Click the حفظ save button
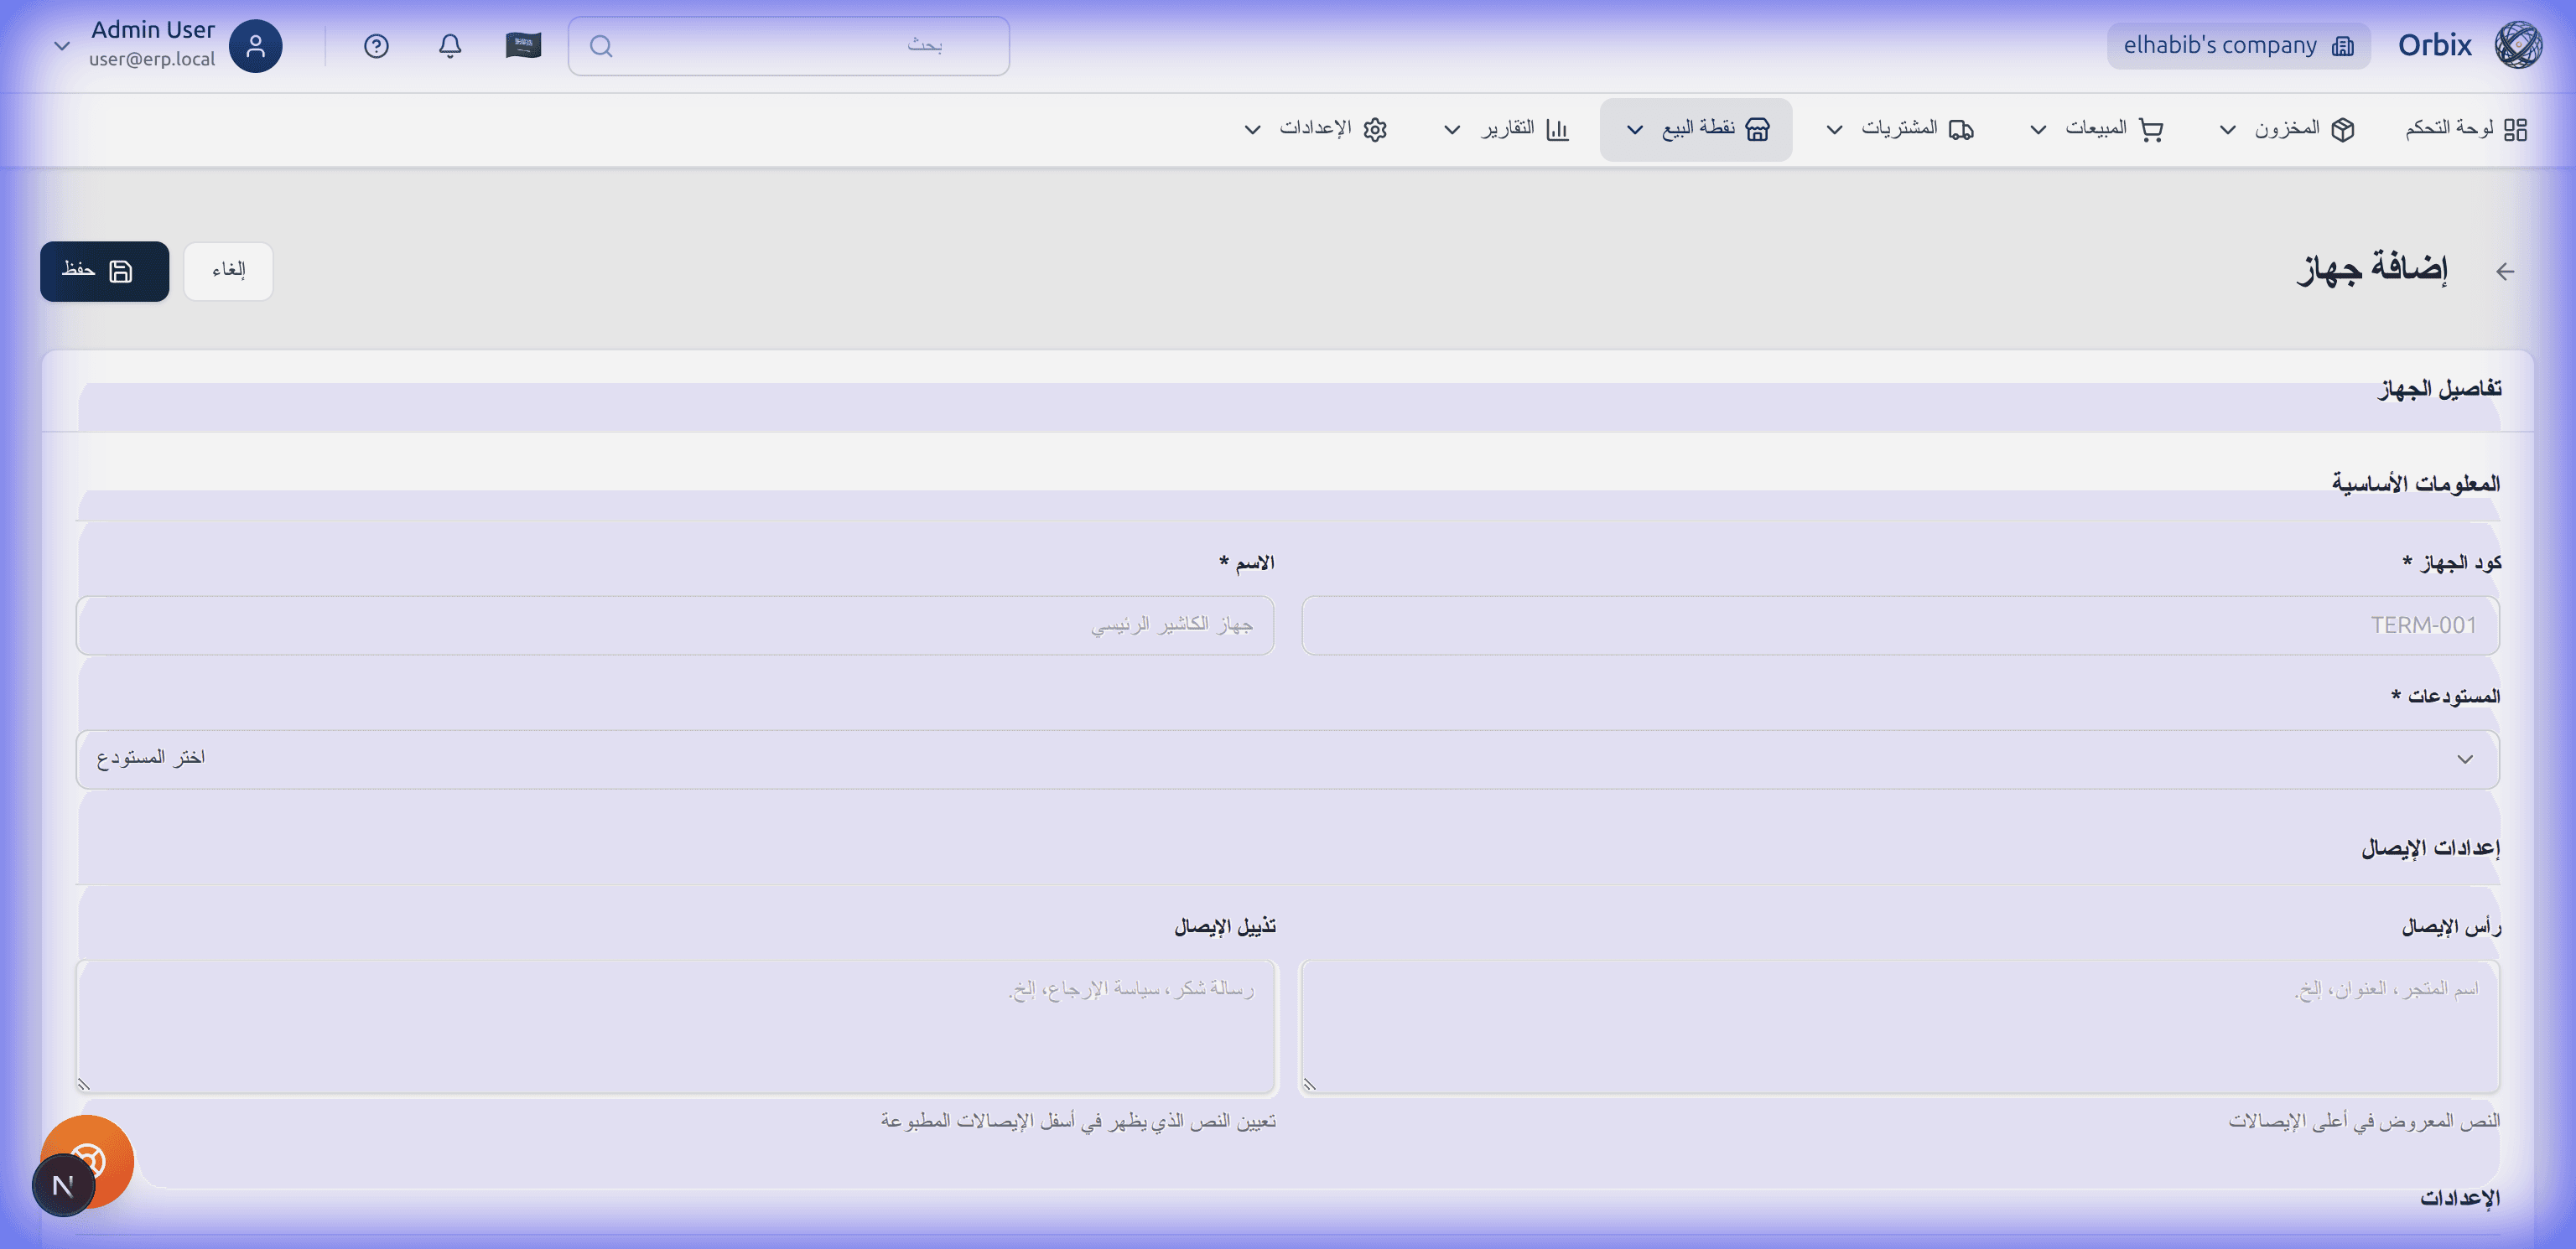The width and height of the screenshot is (2576, 1249). coord(104,271)
